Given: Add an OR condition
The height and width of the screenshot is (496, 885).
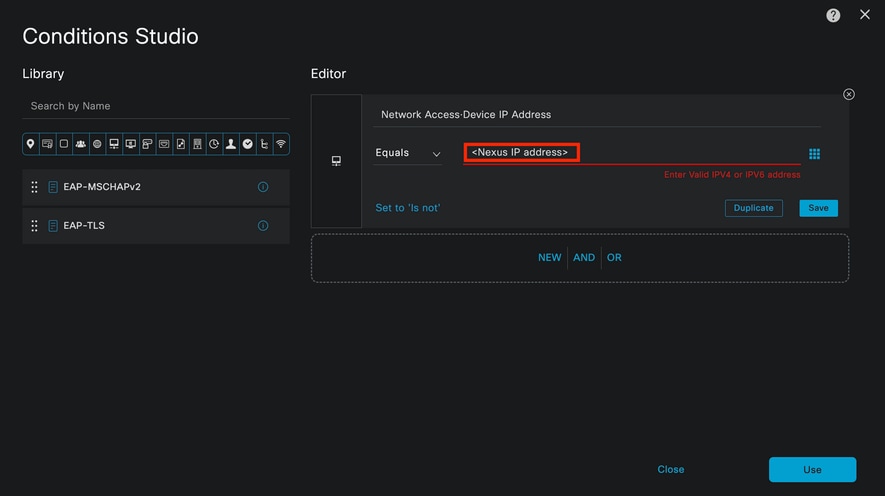Looking at the screenshot, I should (x=614, y=257).
